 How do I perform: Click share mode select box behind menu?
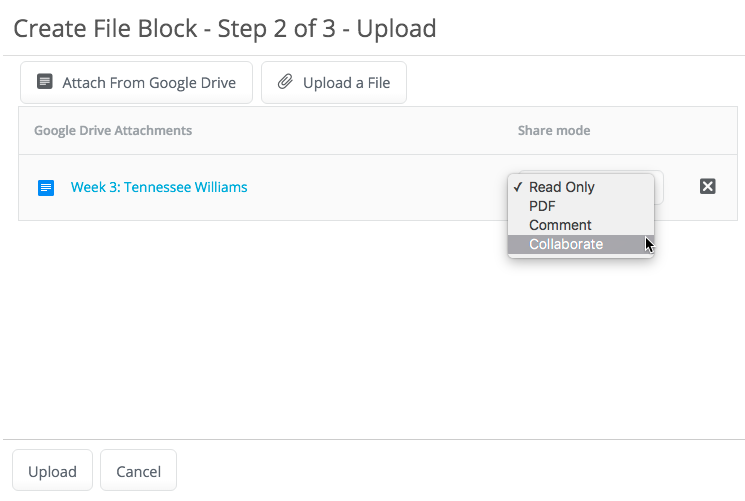659,187
